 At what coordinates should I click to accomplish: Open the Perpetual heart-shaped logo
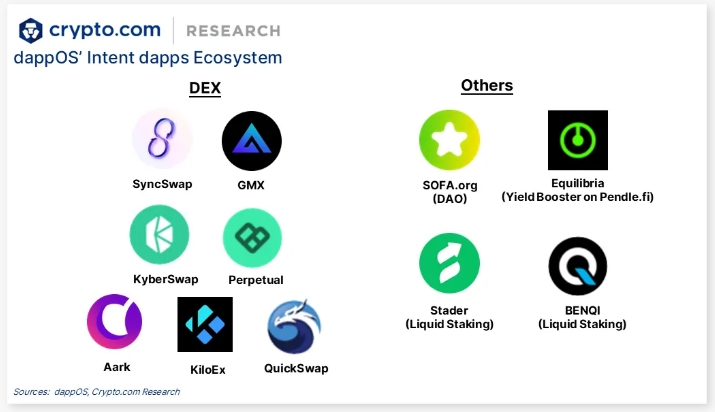click(252, 238)
